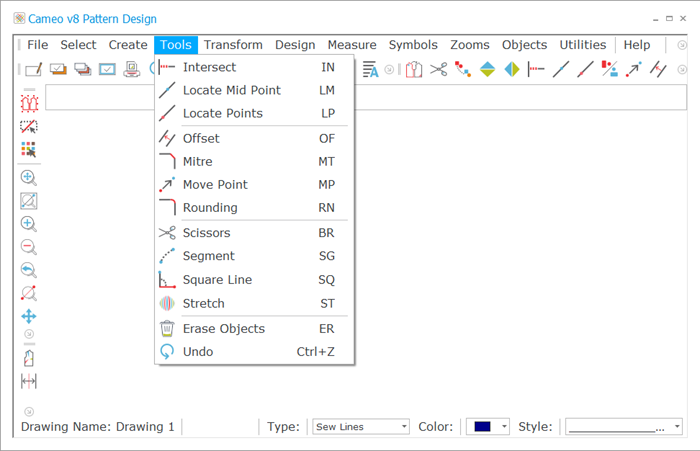Screen dimensions: 700x451
Task: Click the zoom in plus magnifier icon
Action: (x=29, y=224)
